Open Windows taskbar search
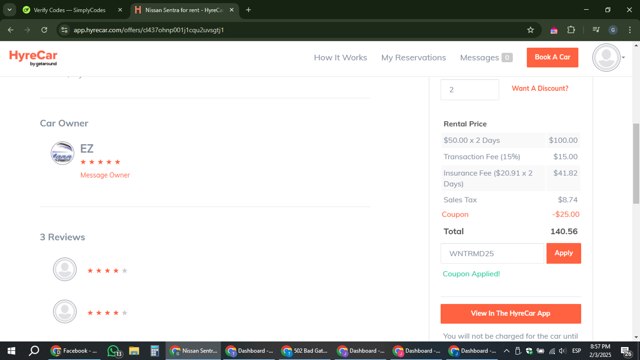 pyautogui.click(x=34, y=351)
